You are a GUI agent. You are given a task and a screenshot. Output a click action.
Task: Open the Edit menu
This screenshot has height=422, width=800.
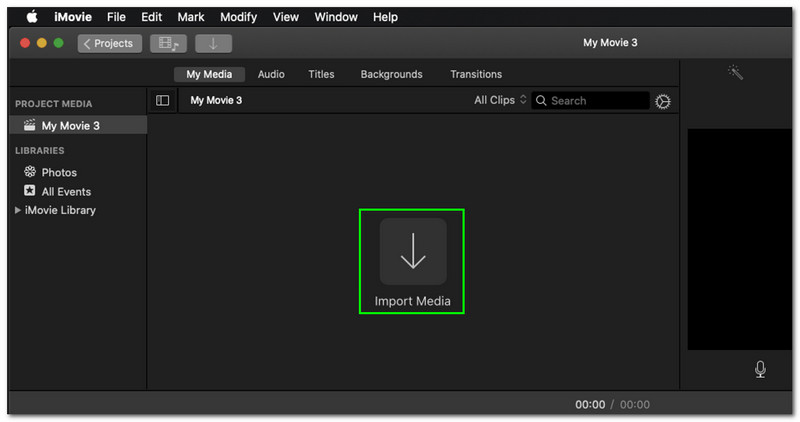tap(152, 17)
